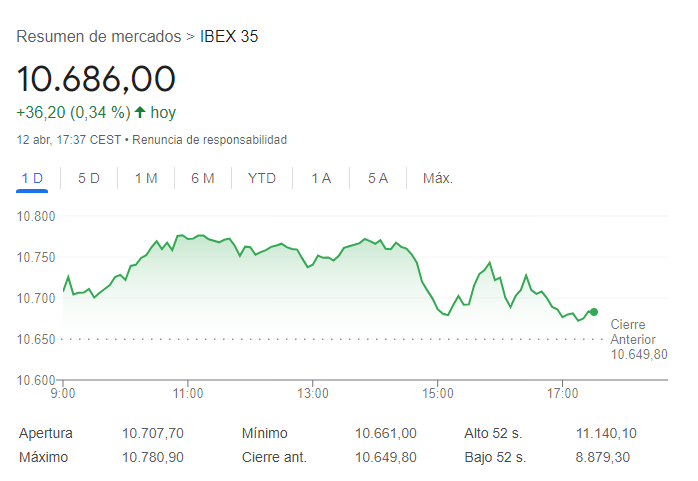Show the Máx. time range

438,178
